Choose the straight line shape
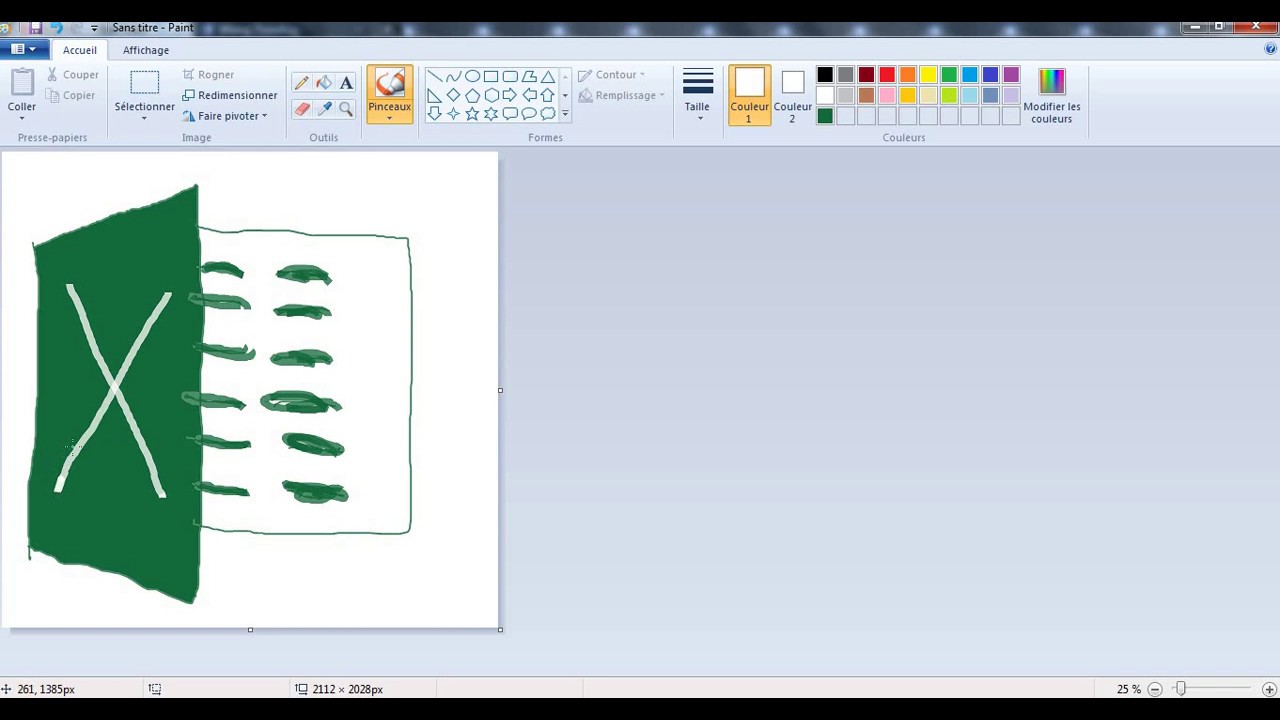 (x=434, y=77)
